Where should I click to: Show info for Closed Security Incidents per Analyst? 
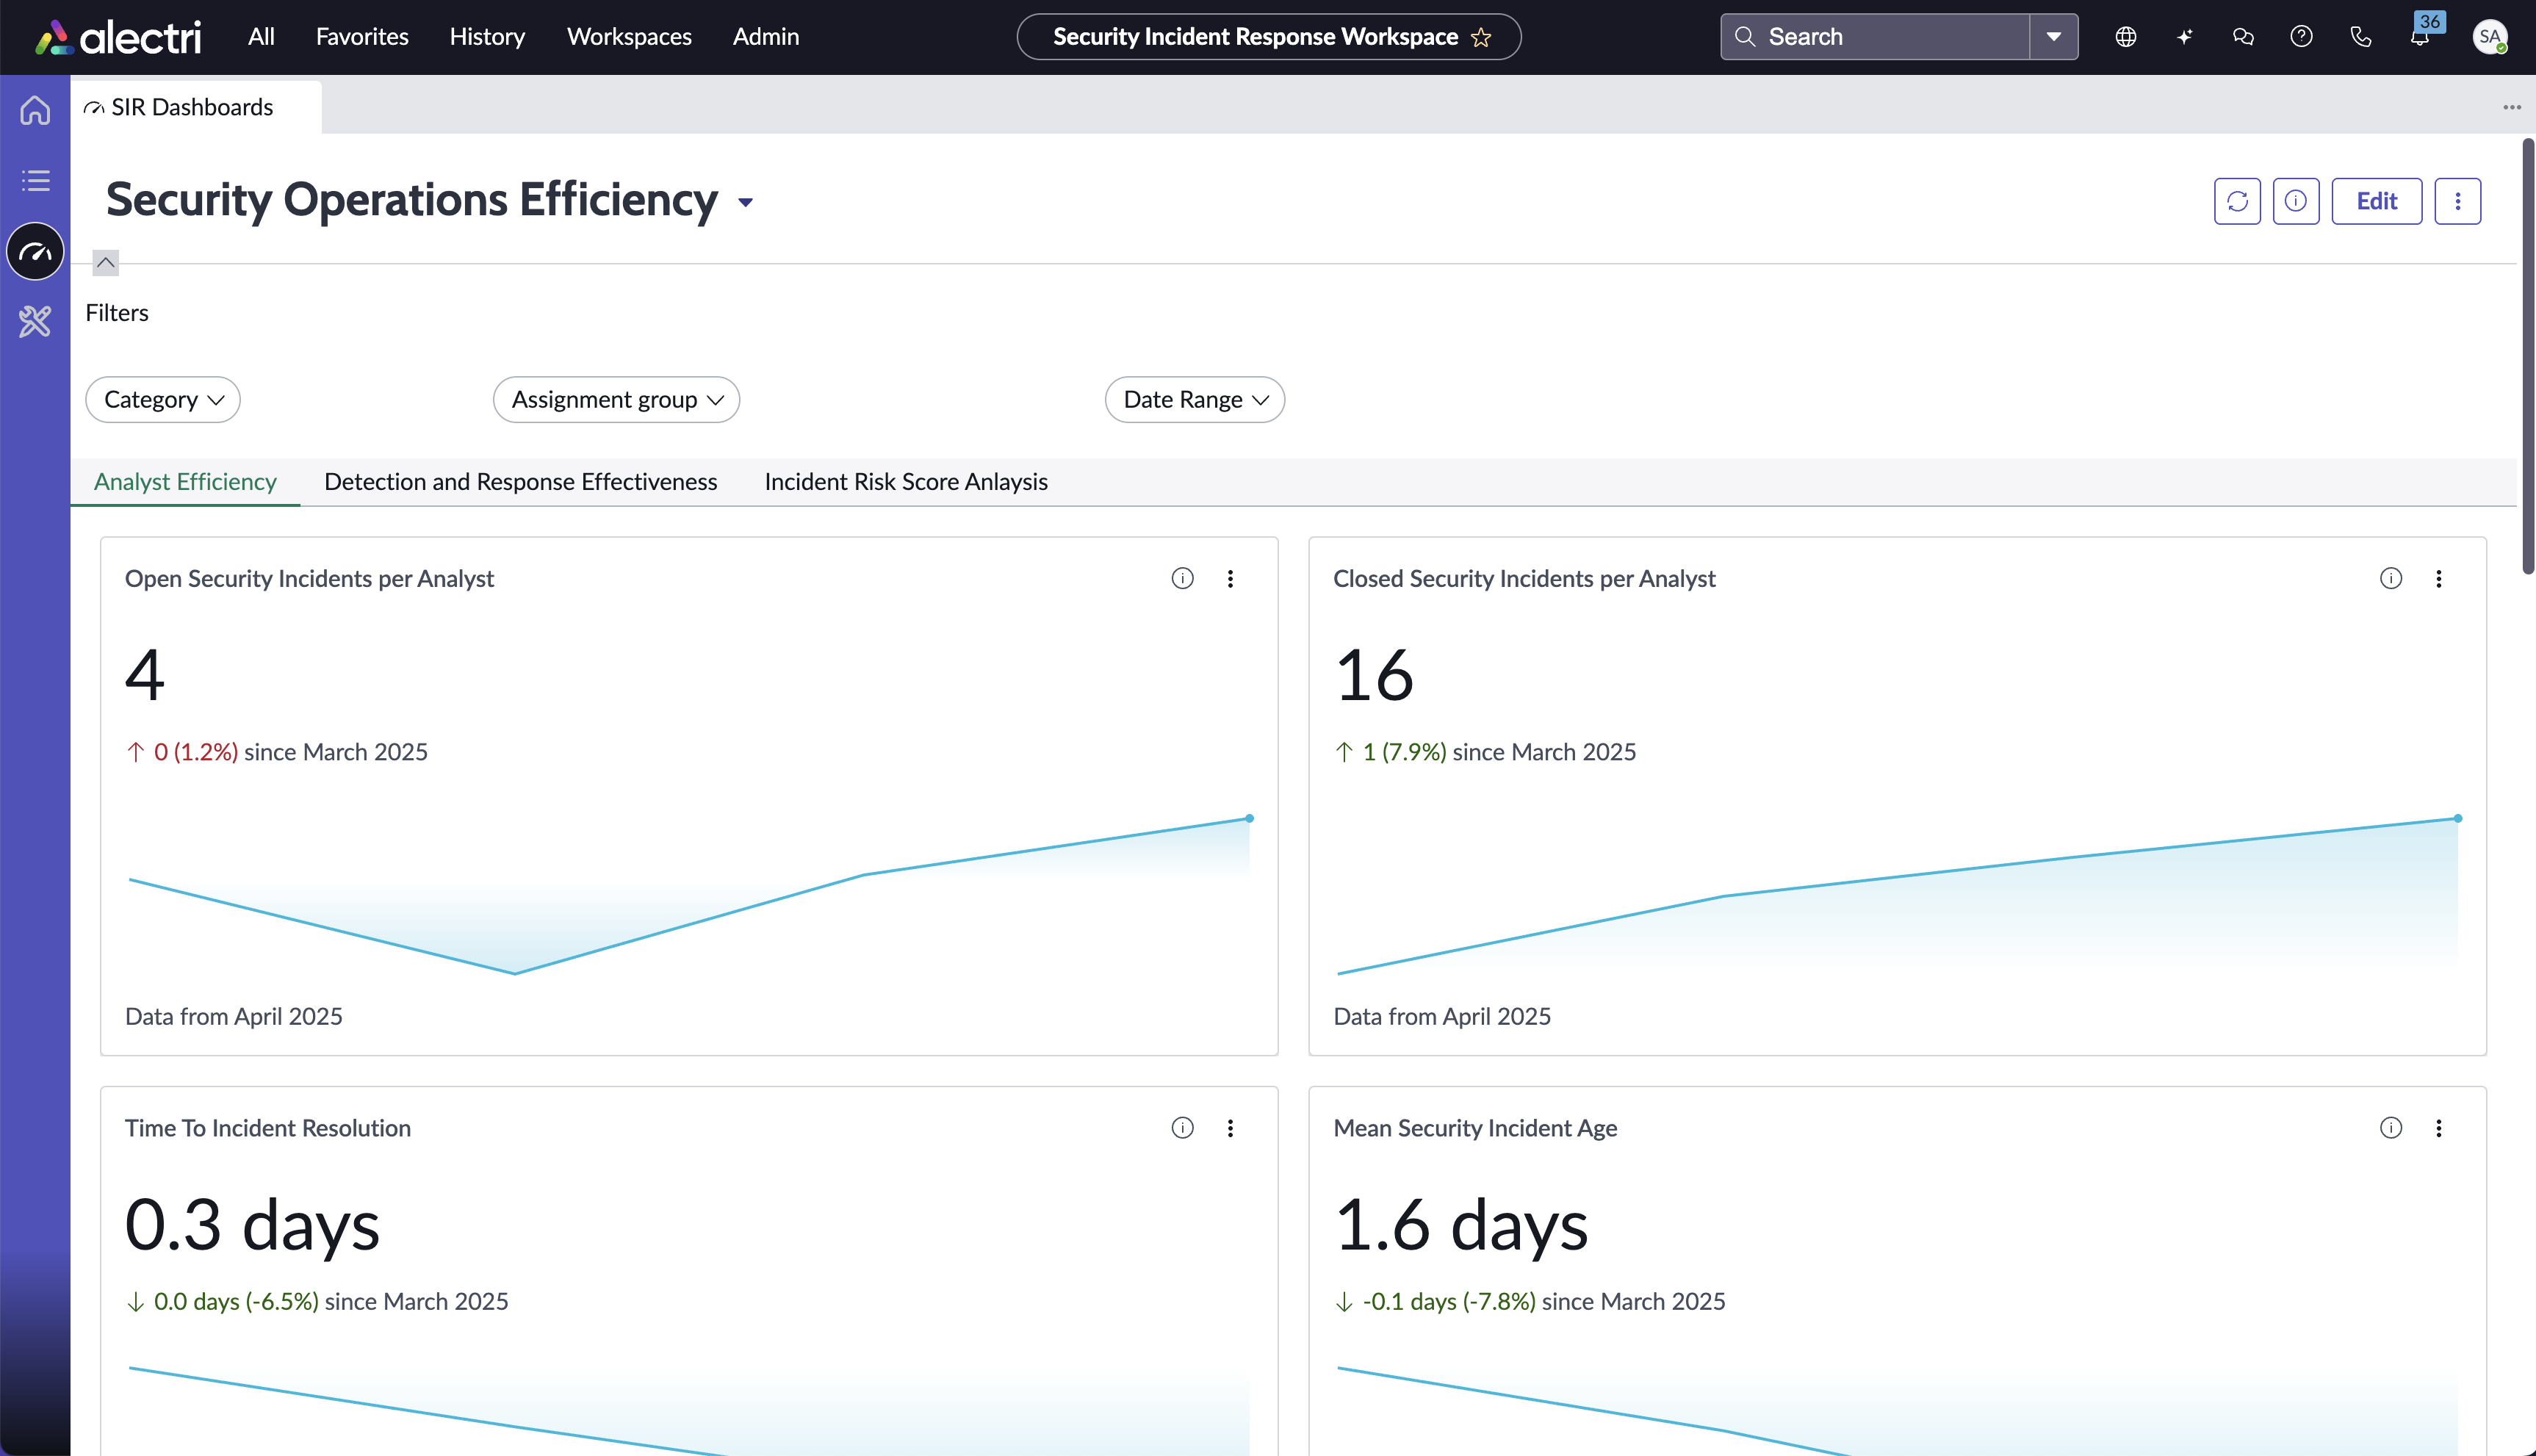(x=2391, y=578)
